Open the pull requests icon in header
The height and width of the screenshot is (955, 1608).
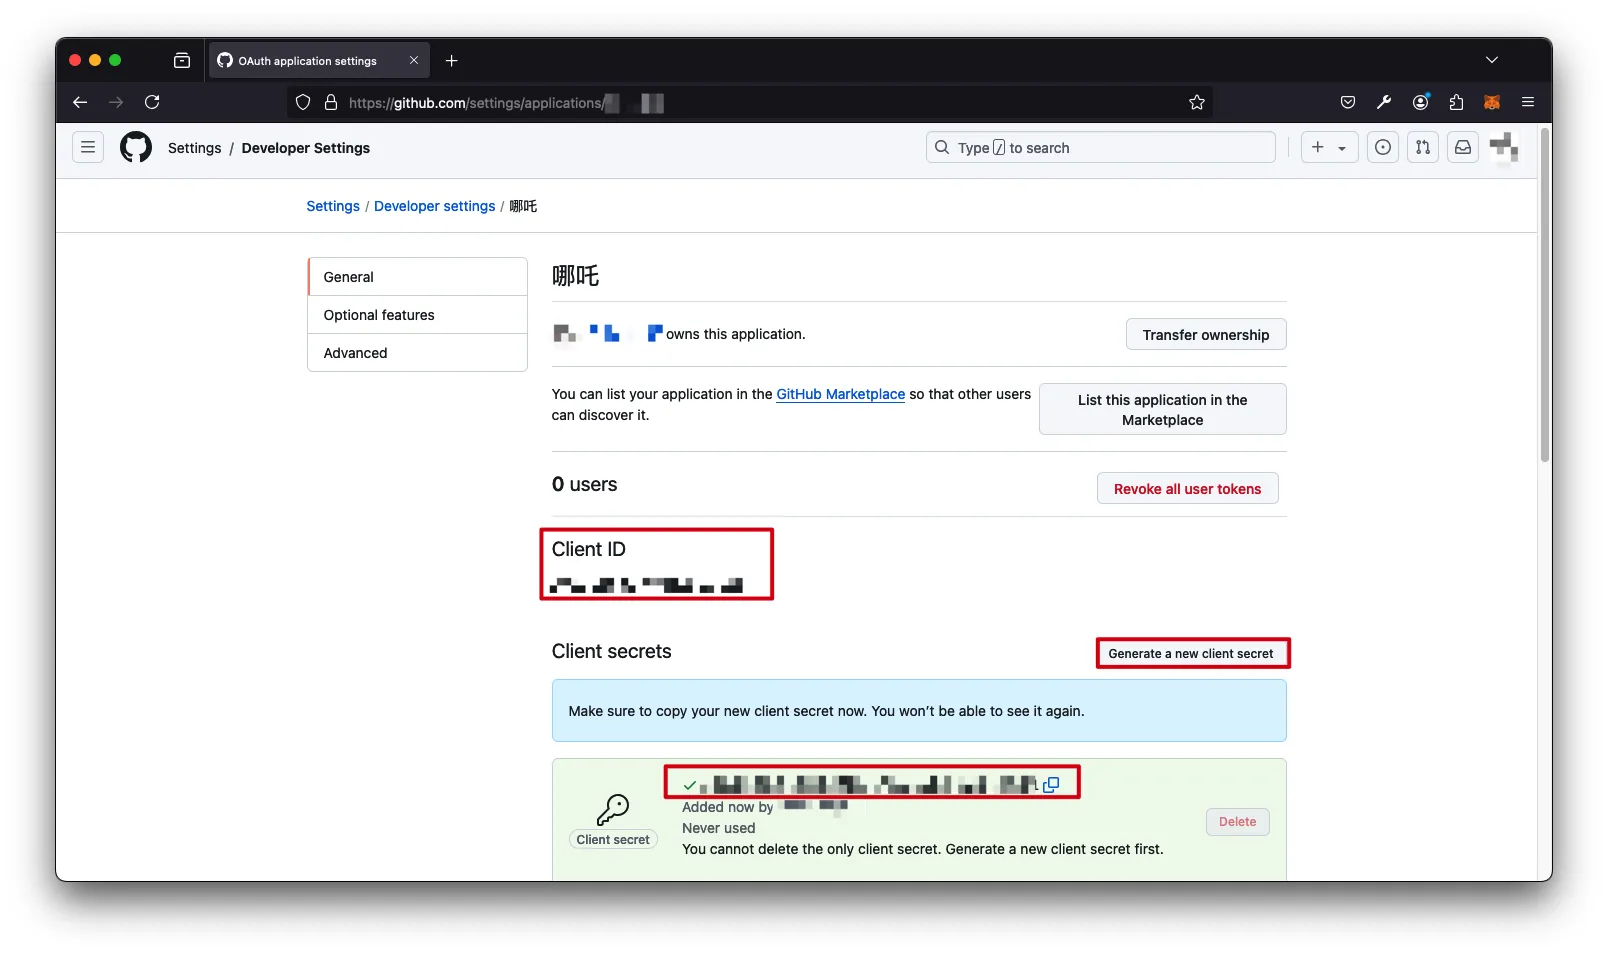pos(1422,148)
